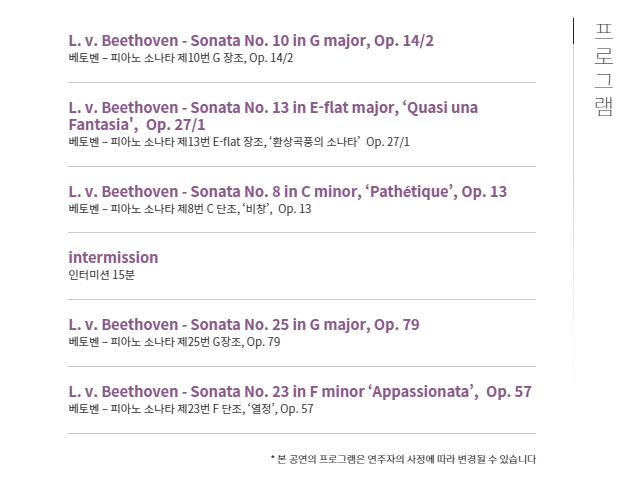Click the Sonata No. 25 in G major title

[x=244, y=325]
